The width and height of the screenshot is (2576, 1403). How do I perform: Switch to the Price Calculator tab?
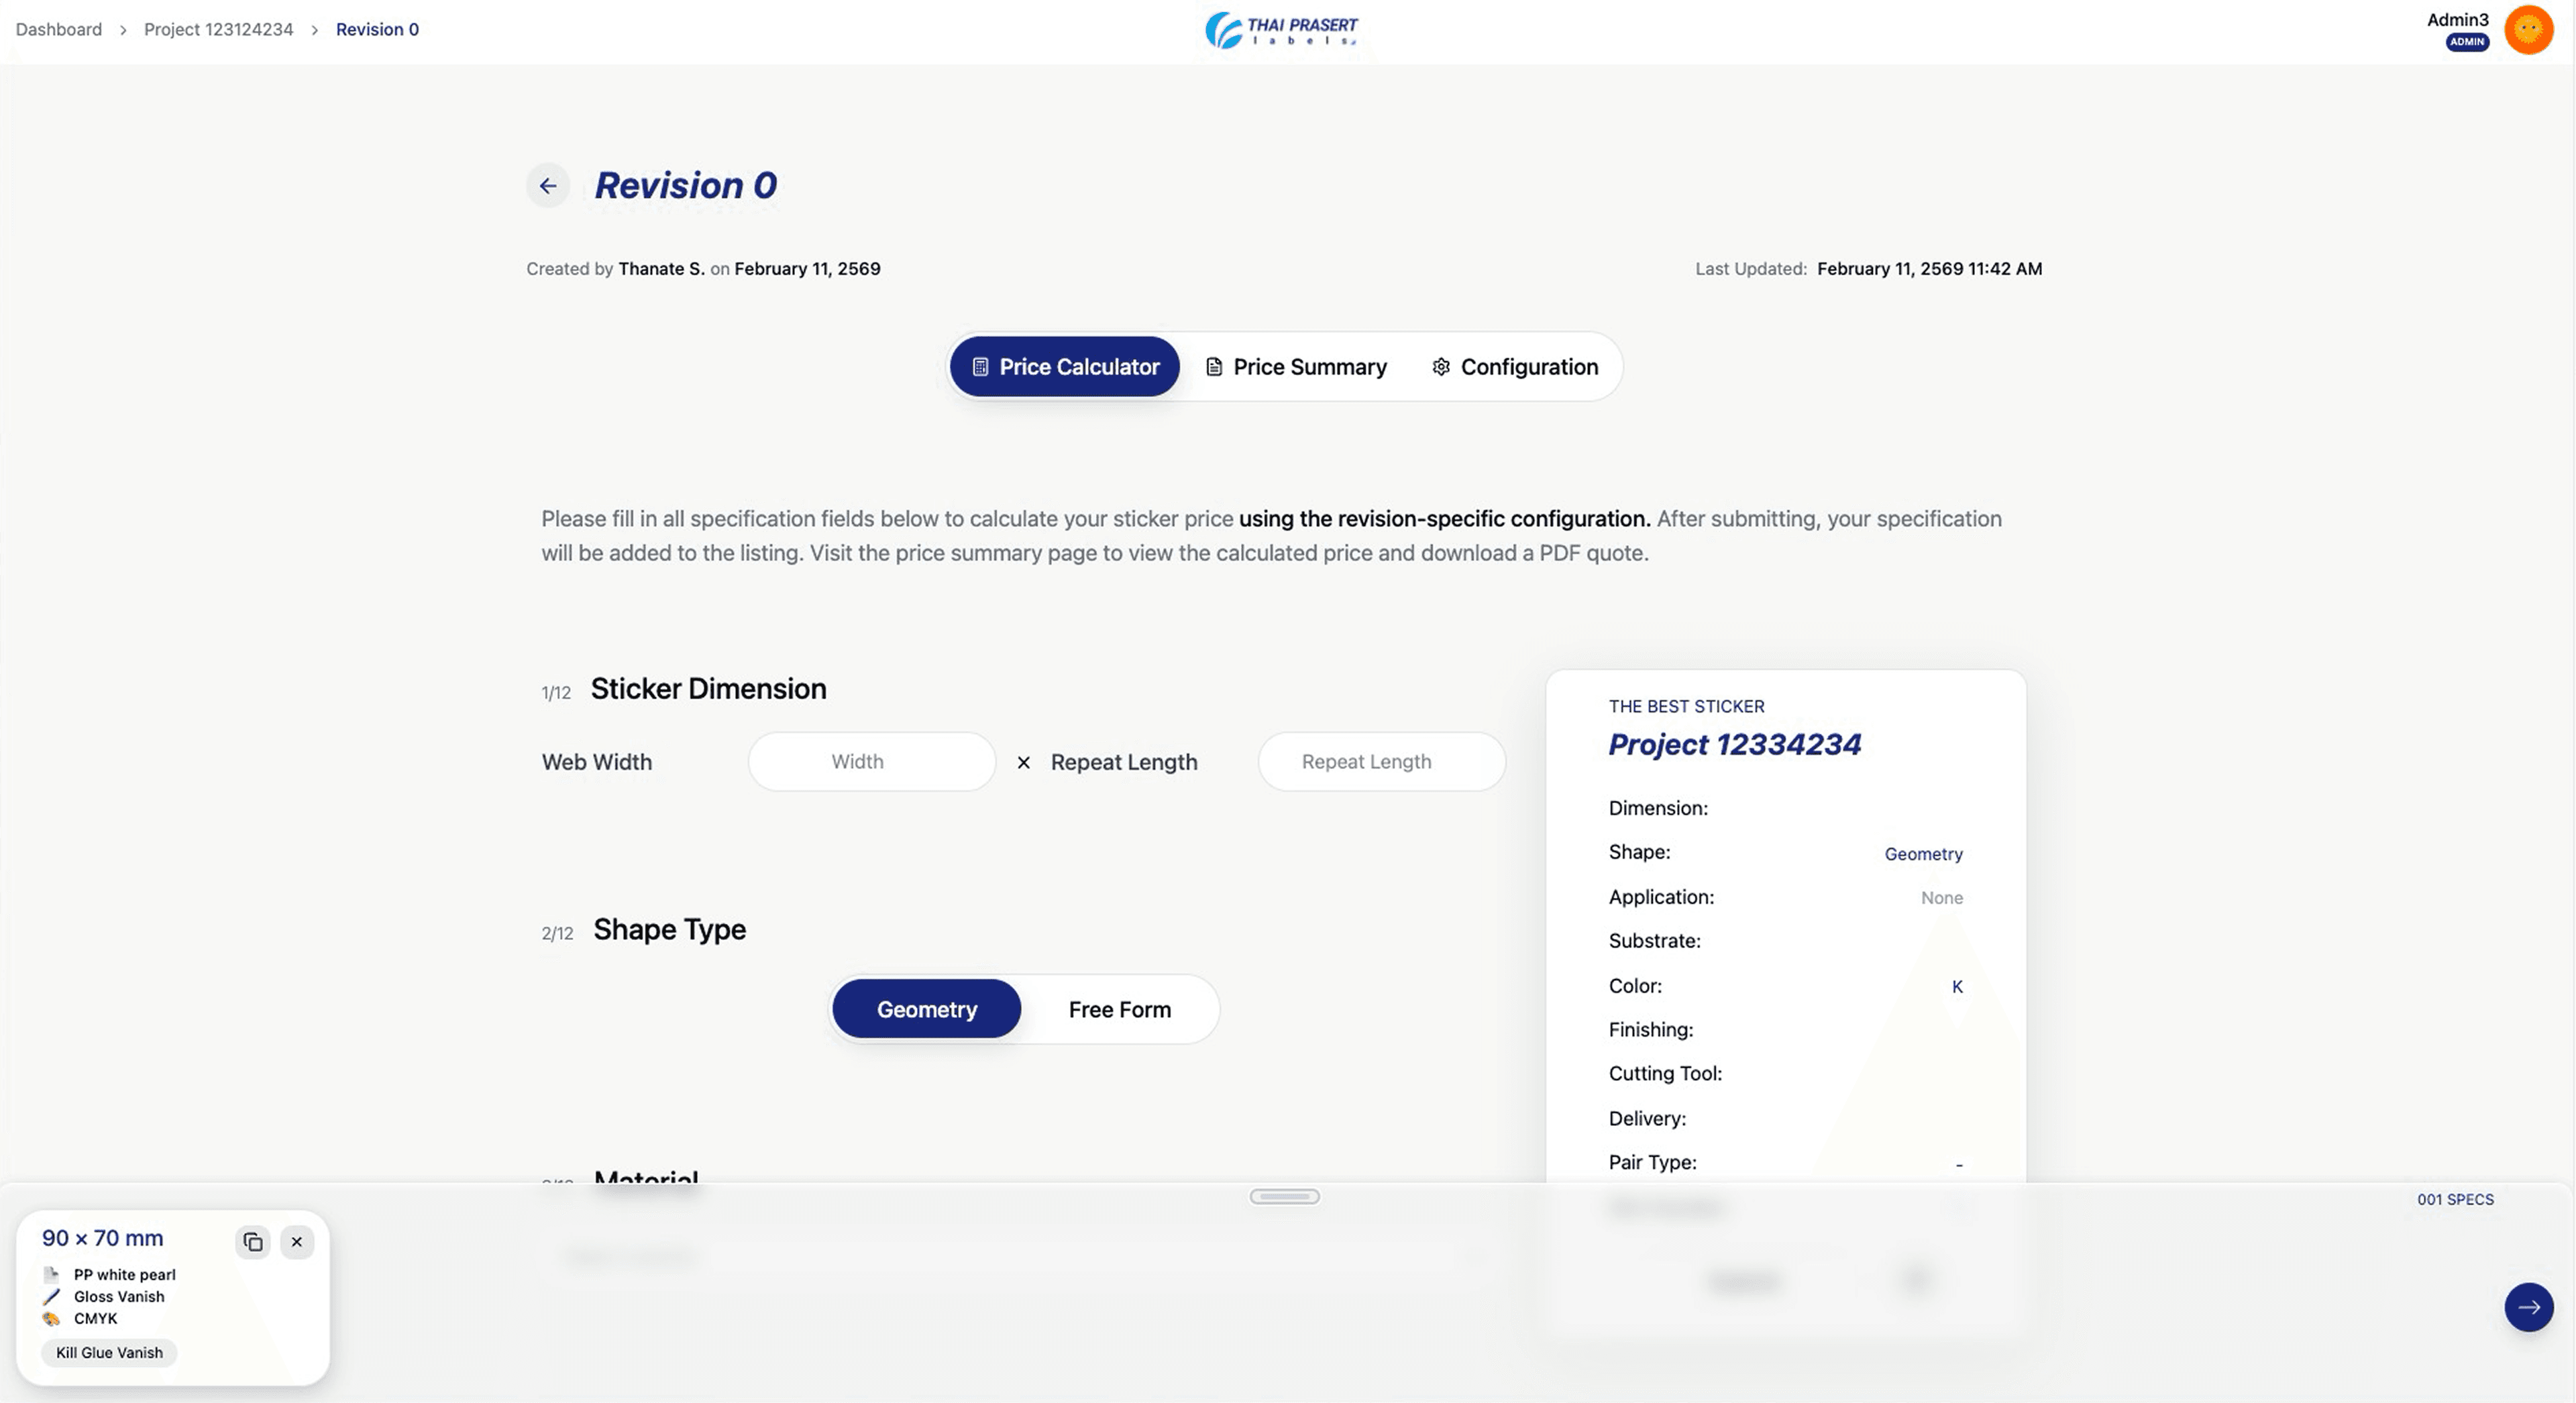click(1064, 367)
